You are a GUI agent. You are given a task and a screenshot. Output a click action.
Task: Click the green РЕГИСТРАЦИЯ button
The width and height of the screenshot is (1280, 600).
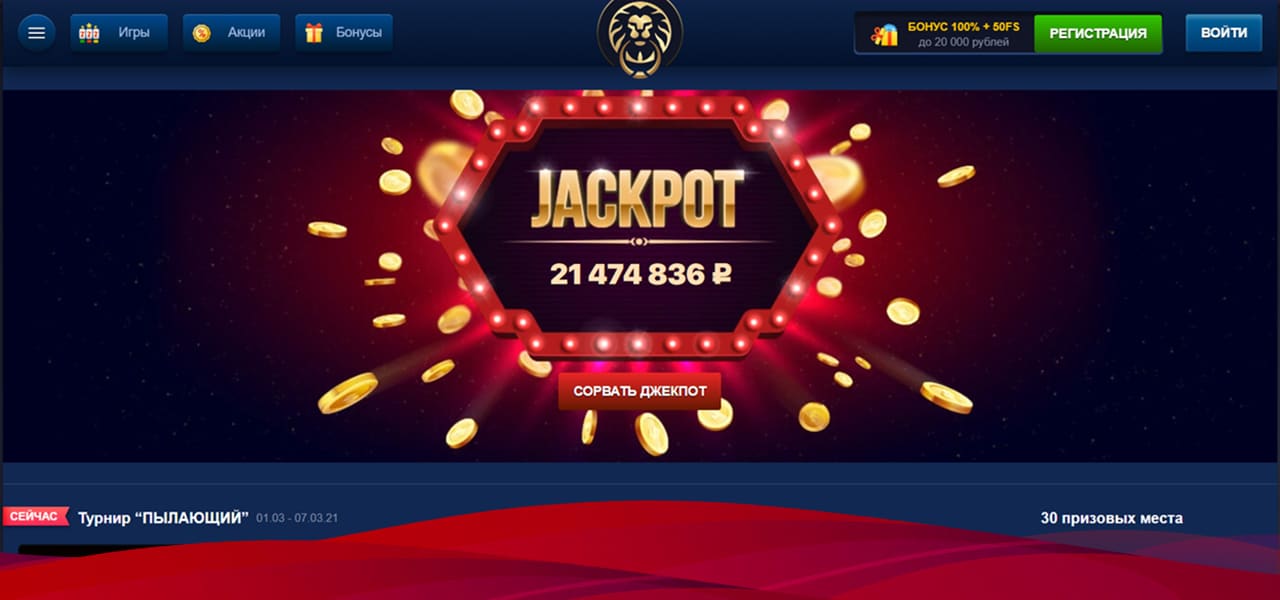pyautogui.click(x=1098, y=33)
